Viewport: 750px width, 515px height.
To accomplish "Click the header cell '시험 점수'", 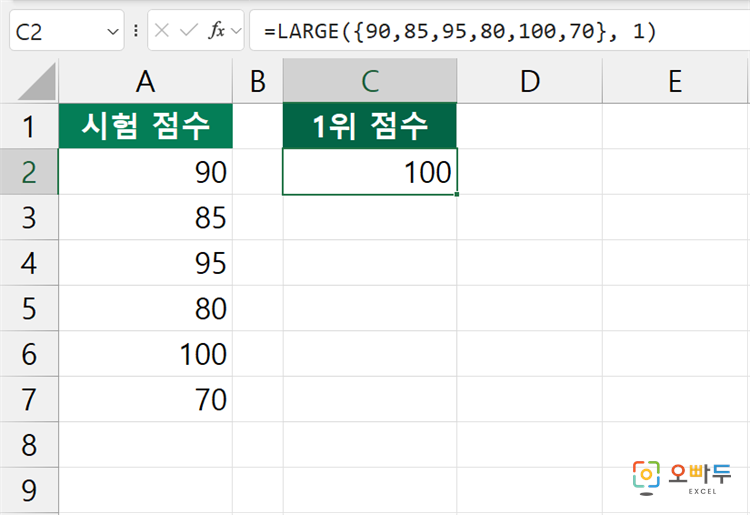I will point(145,126).
